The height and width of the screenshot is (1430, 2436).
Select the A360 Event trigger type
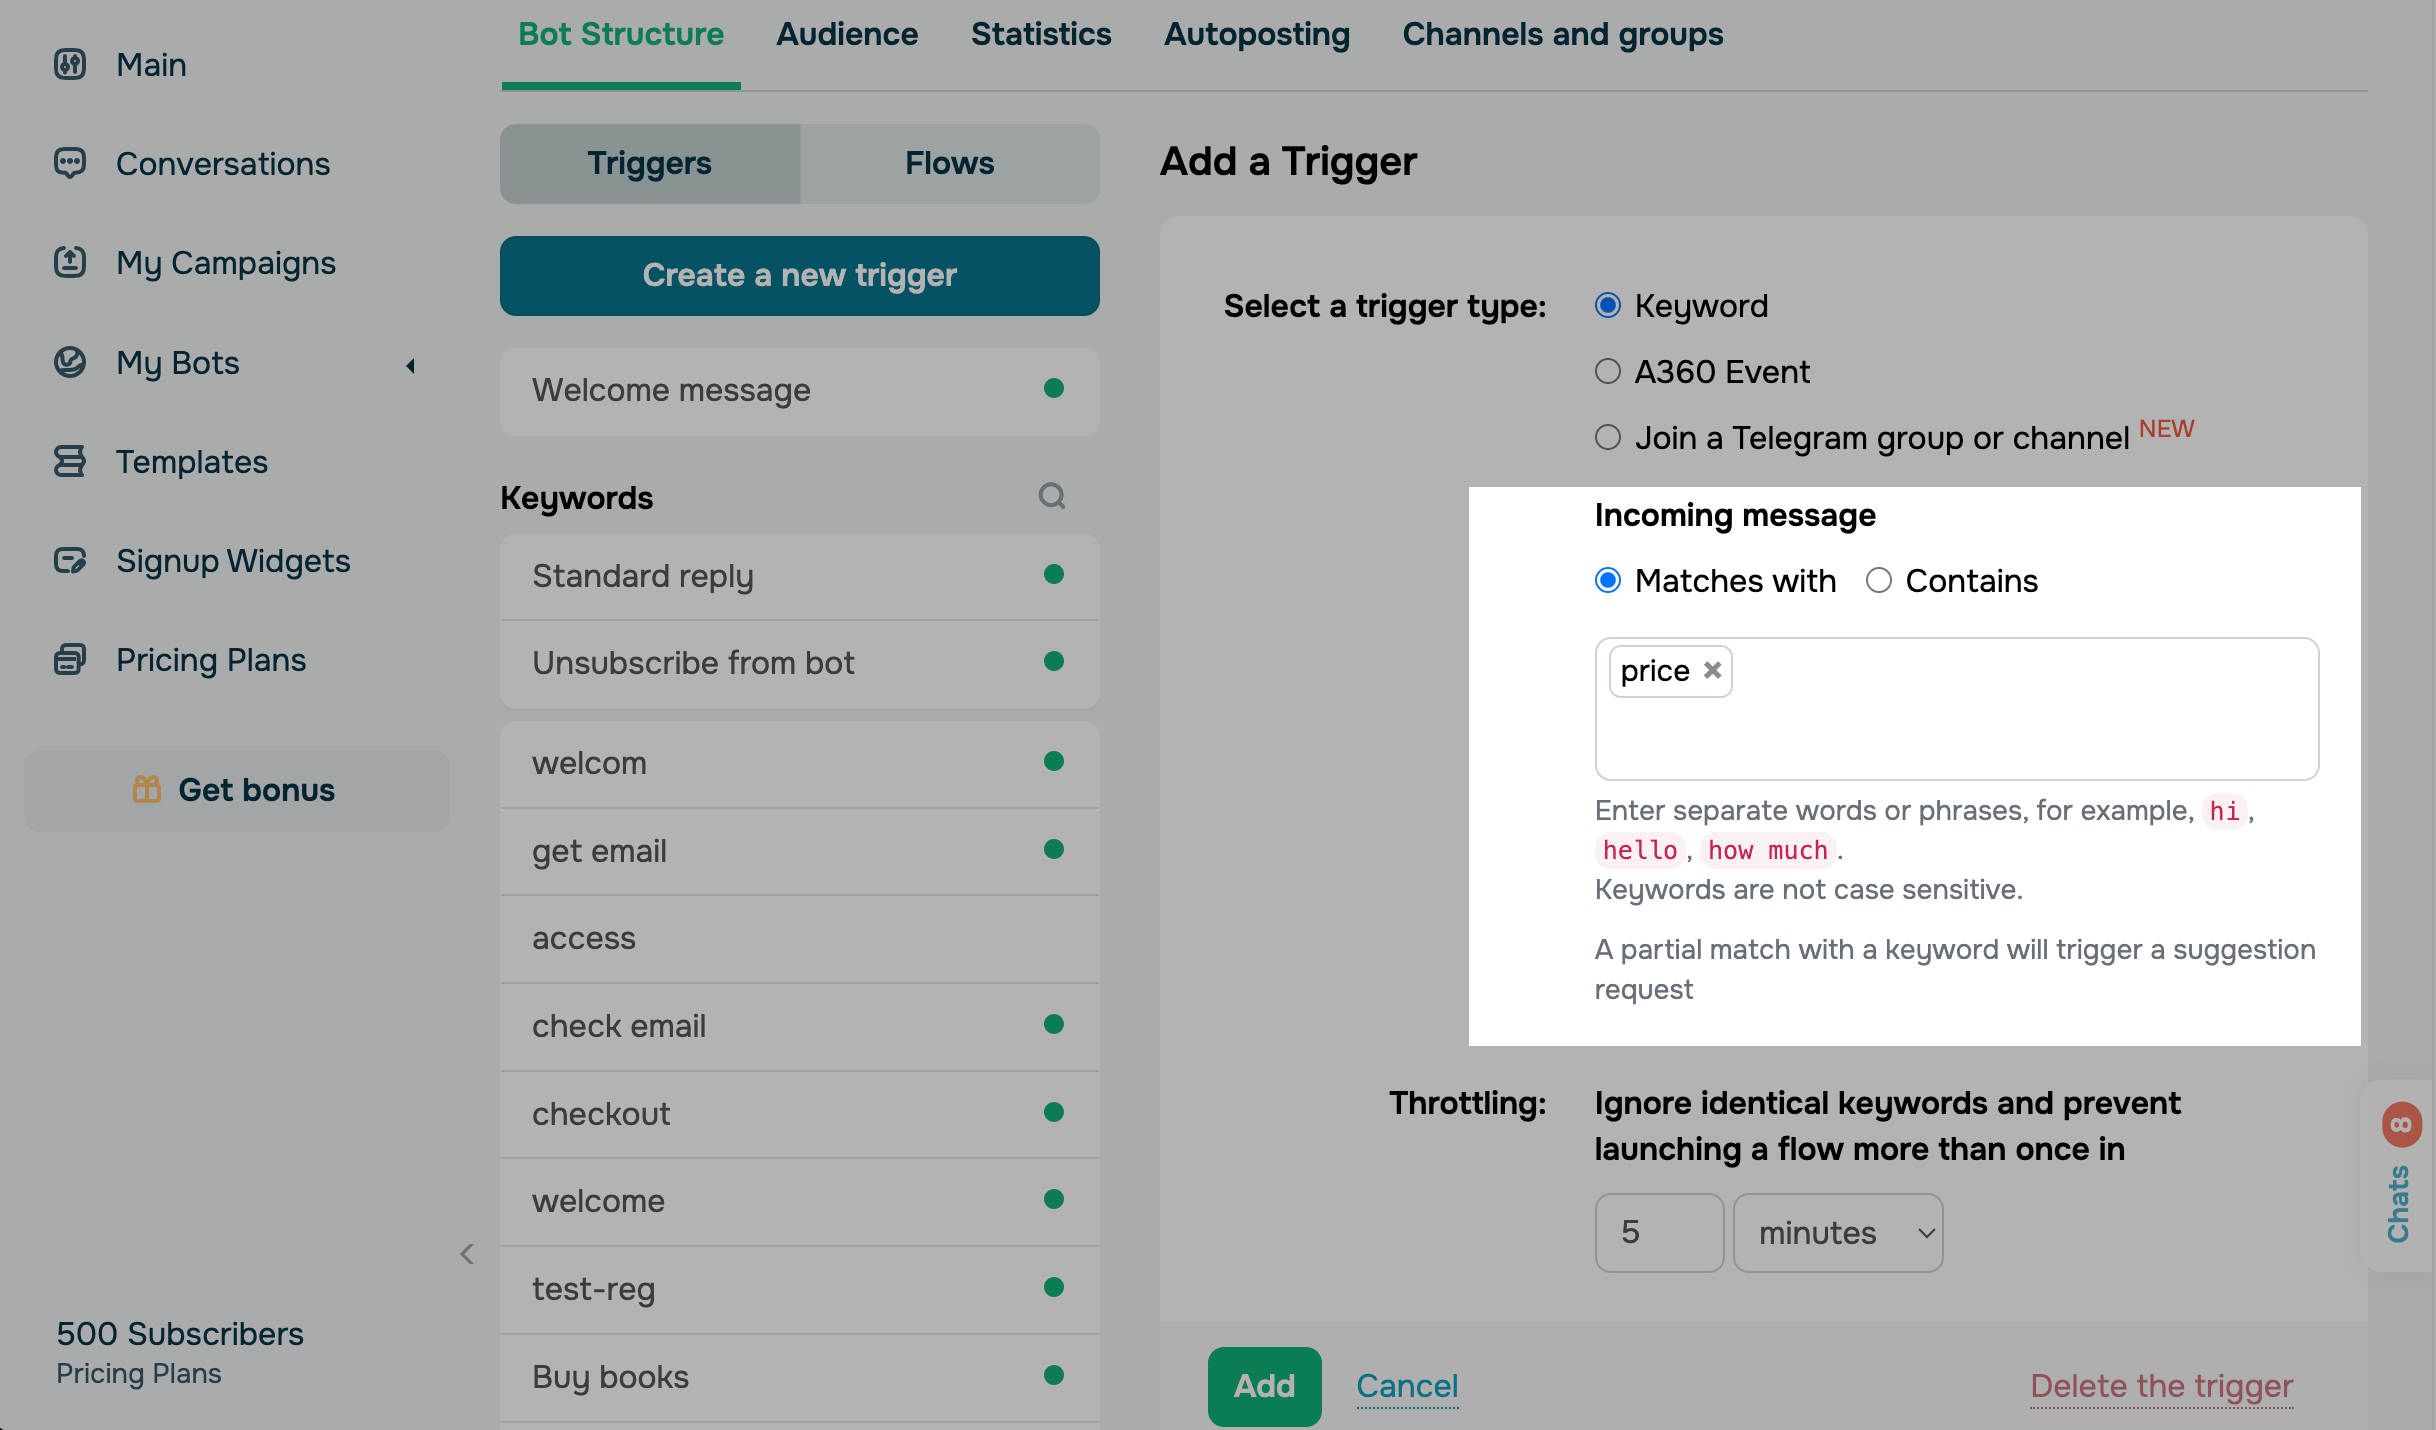tap(1607, 372)
